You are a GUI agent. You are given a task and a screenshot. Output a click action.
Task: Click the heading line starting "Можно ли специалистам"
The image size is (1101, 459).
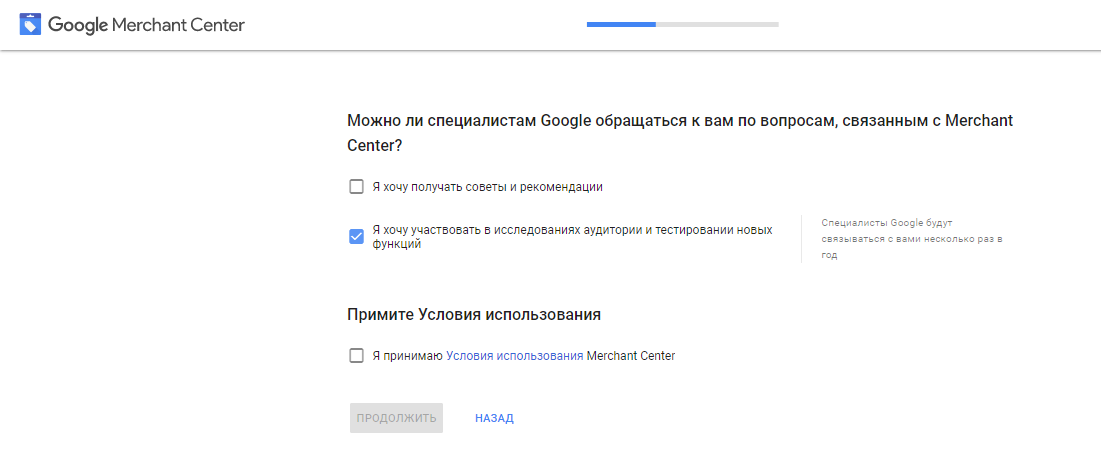tap(680, 121)
